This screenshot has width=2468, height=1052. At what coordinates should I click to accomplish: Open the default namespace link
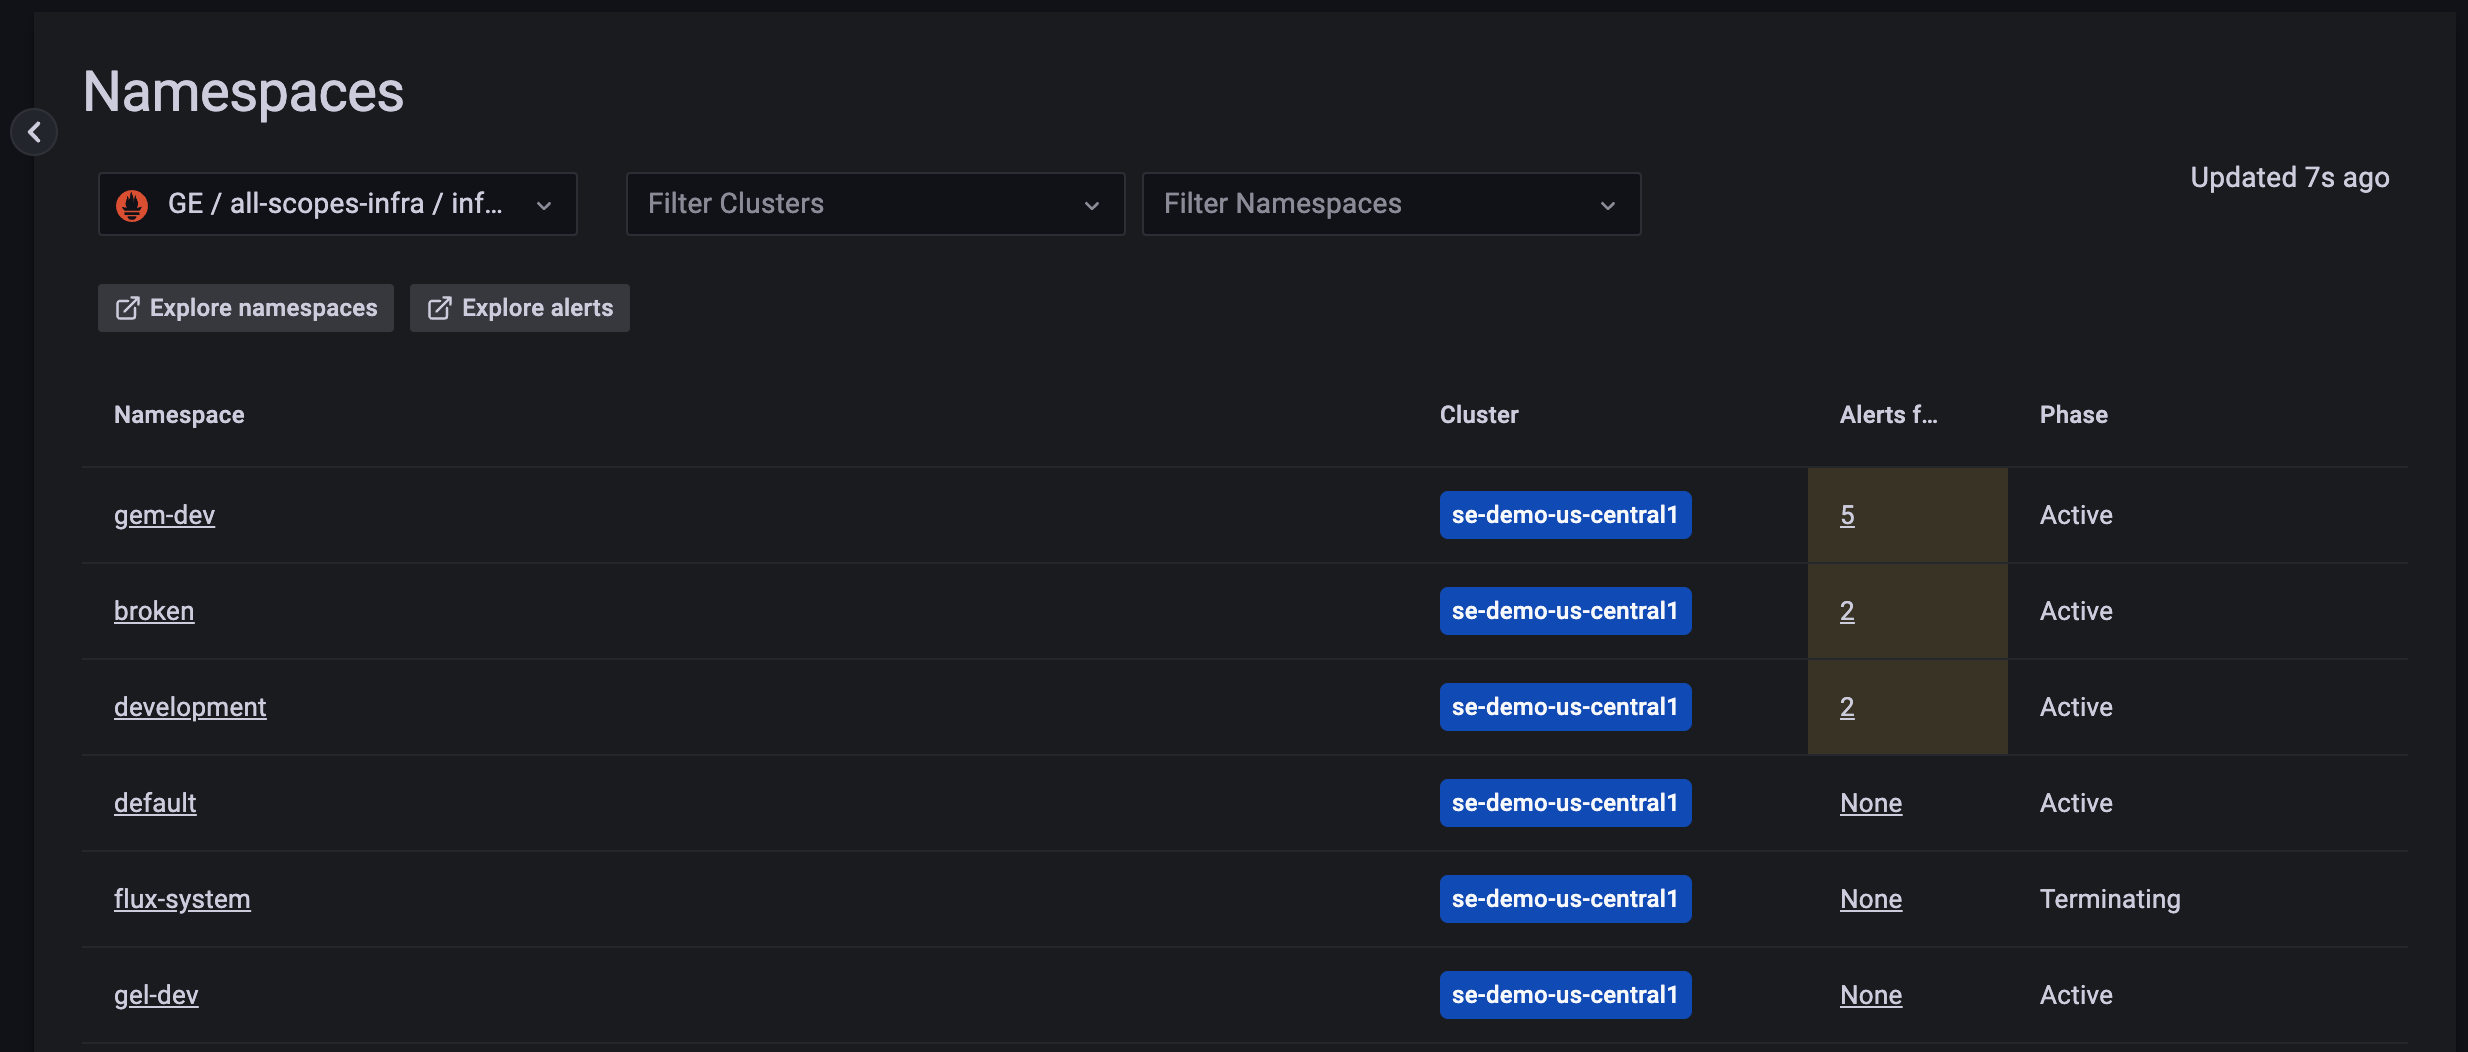[x=155, y=802]
